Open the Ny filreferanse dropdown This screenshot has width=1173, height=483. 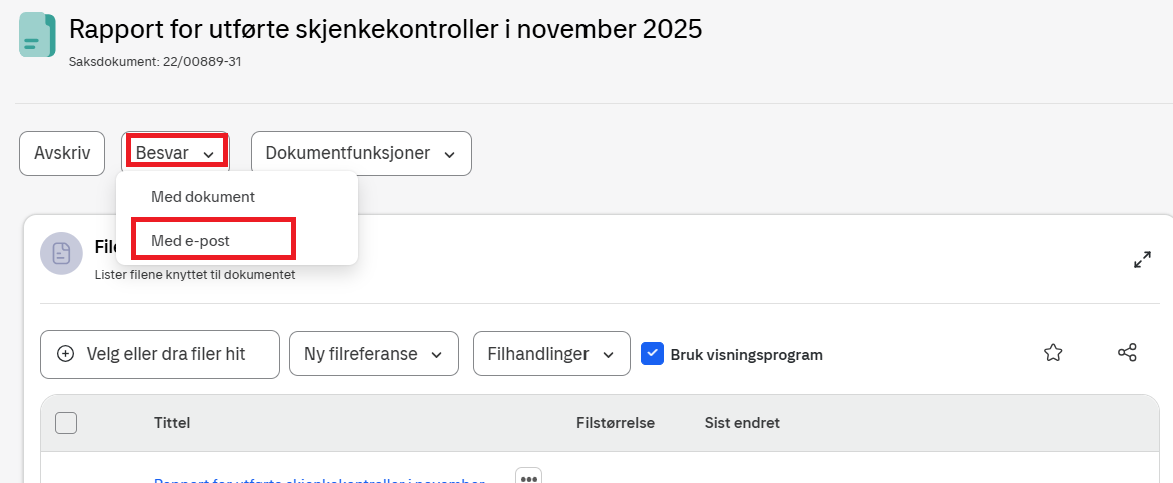click(x=373, y=354)
